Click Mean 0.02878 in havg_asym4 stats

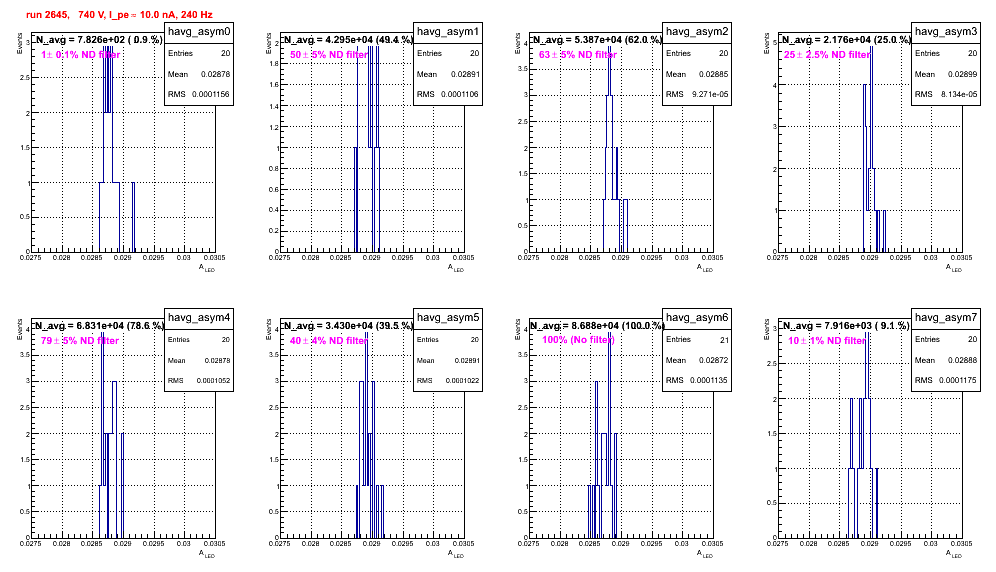[x=199, y=360]
